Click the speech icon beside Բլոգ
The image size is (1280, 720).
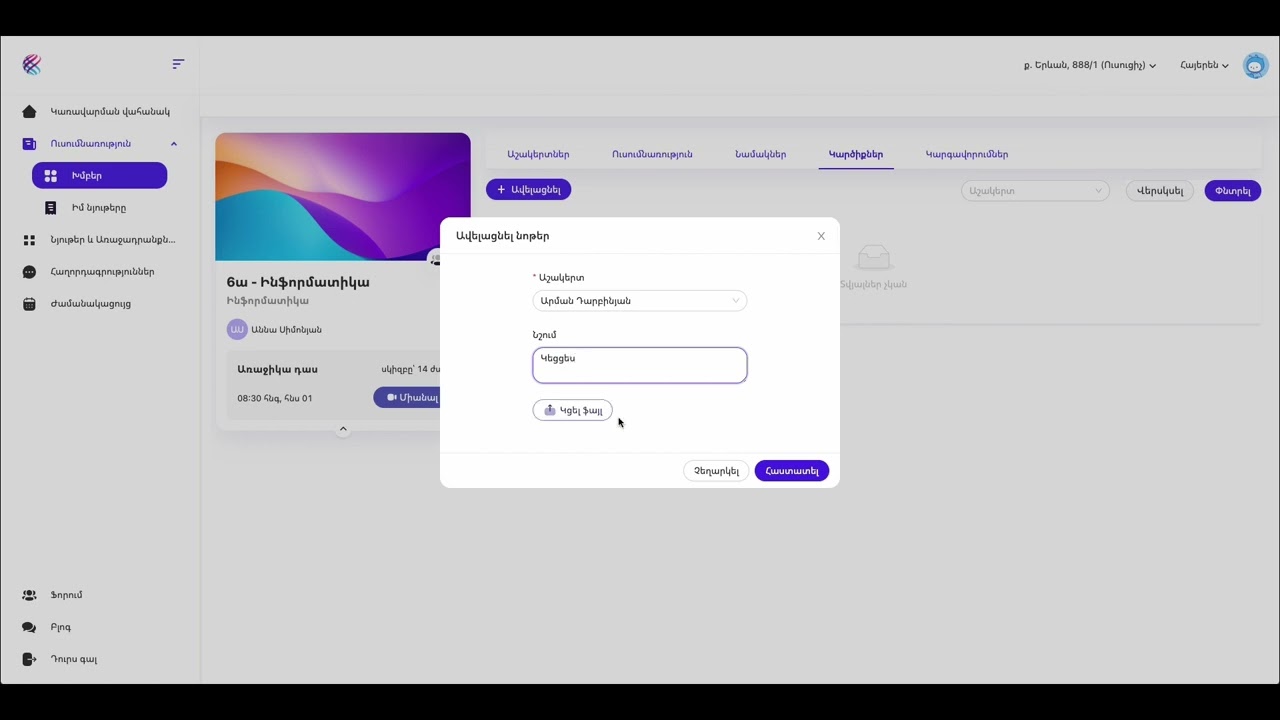[29, 627]
